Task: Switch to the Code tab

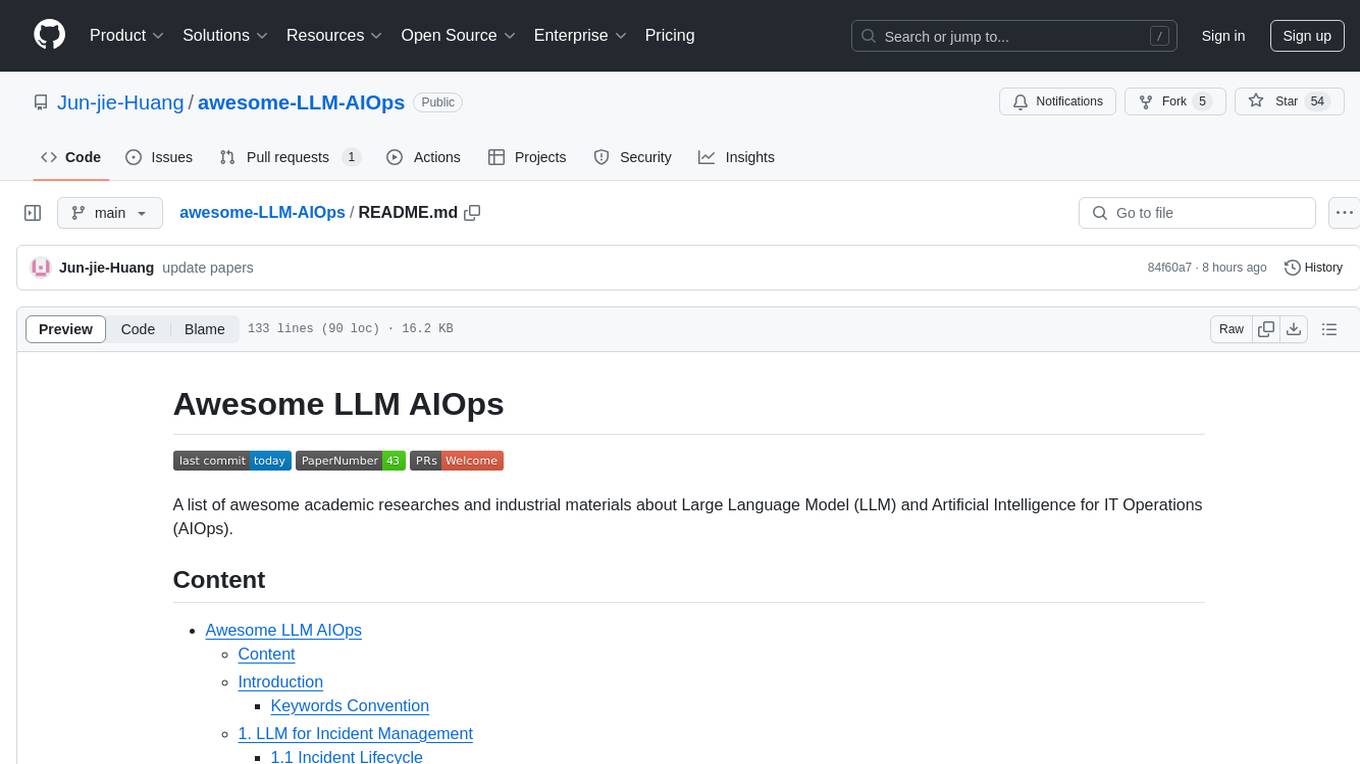Action: click(71, 157)
